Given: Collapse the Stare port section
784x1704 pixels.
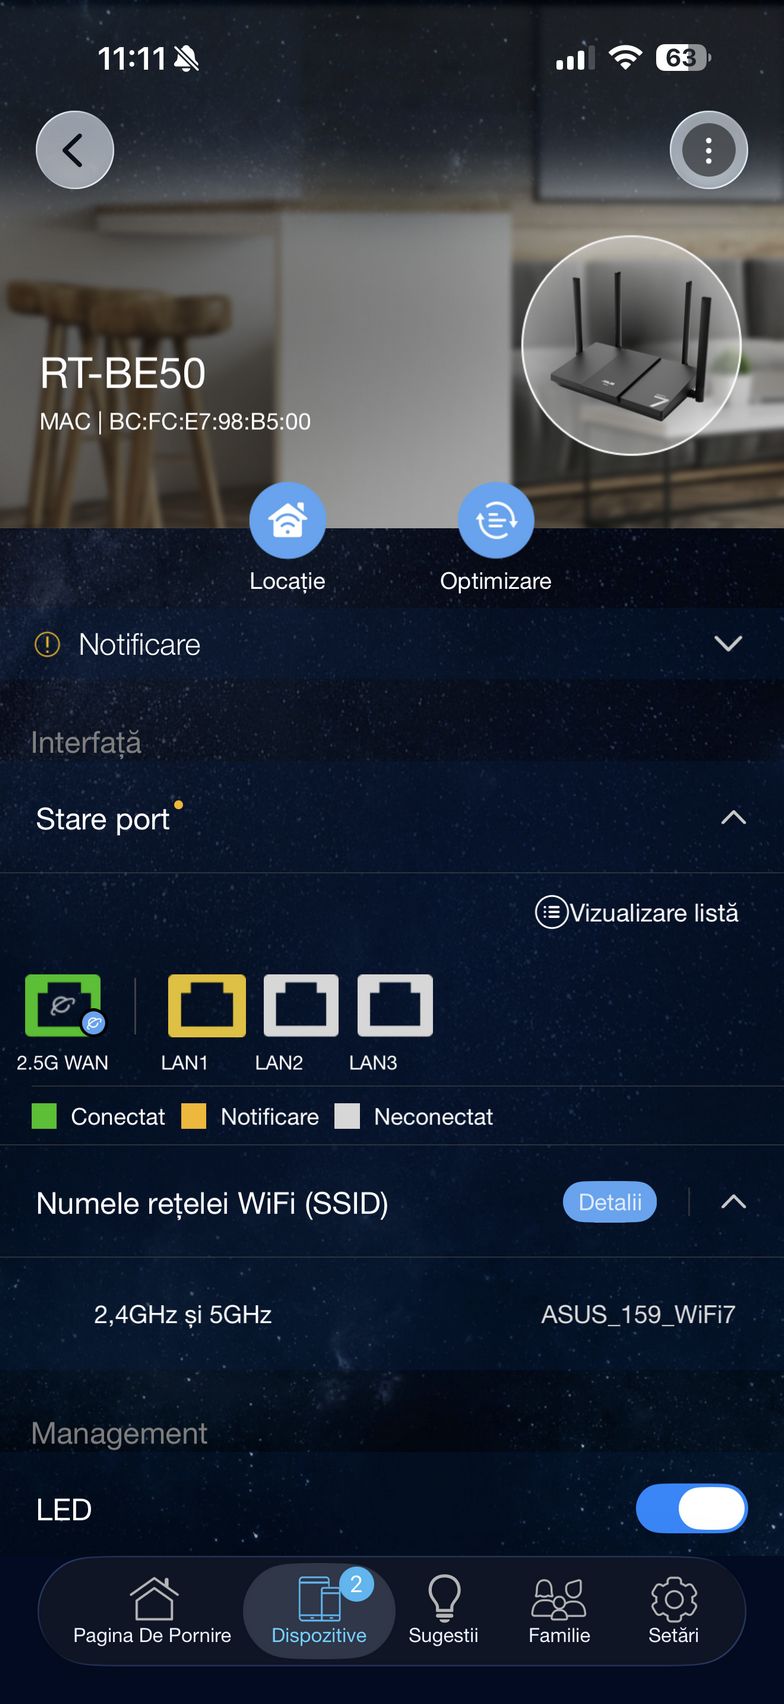Looking at the screenshot, I should (x=733, y=818).
